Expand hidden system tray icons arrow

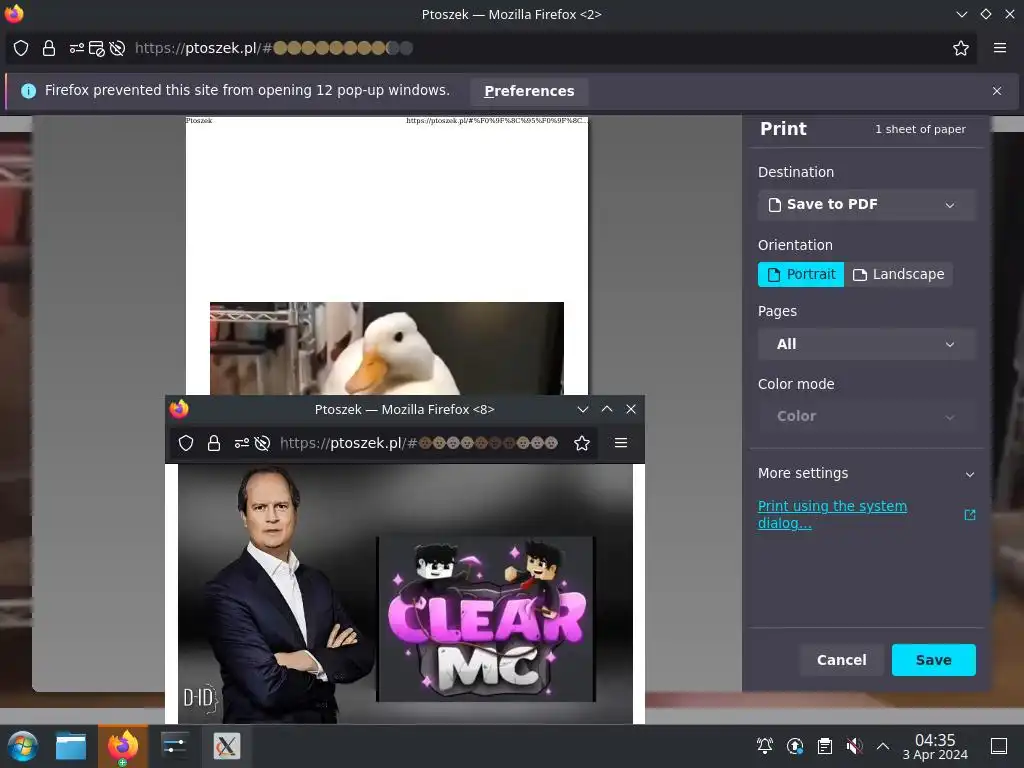[883, 746]
